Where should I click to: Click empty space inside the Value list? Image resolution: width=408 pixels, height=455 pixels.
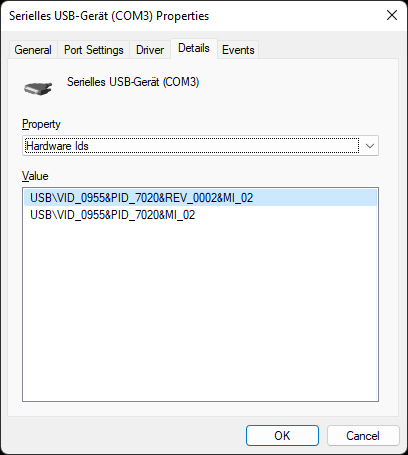(200, 310)
